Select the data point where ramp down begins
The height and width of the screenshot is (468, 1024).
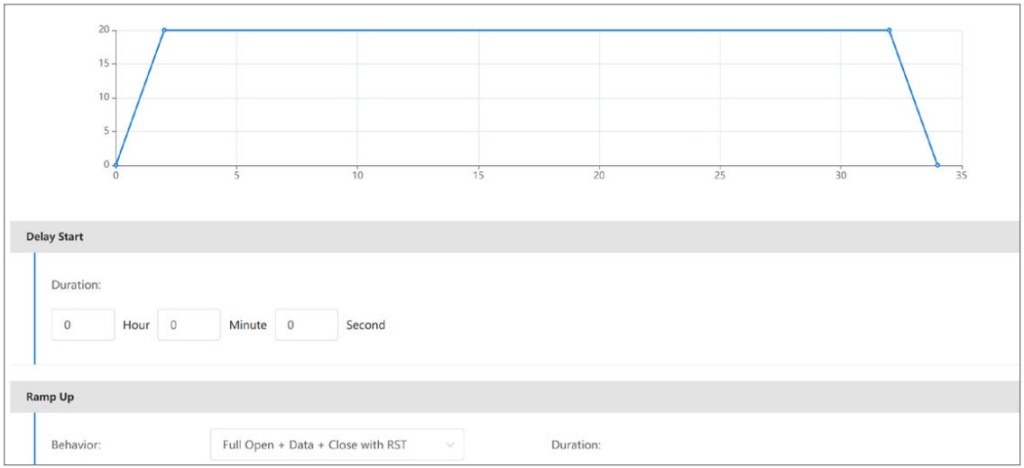pyautogui.click(x=889, y=30)
